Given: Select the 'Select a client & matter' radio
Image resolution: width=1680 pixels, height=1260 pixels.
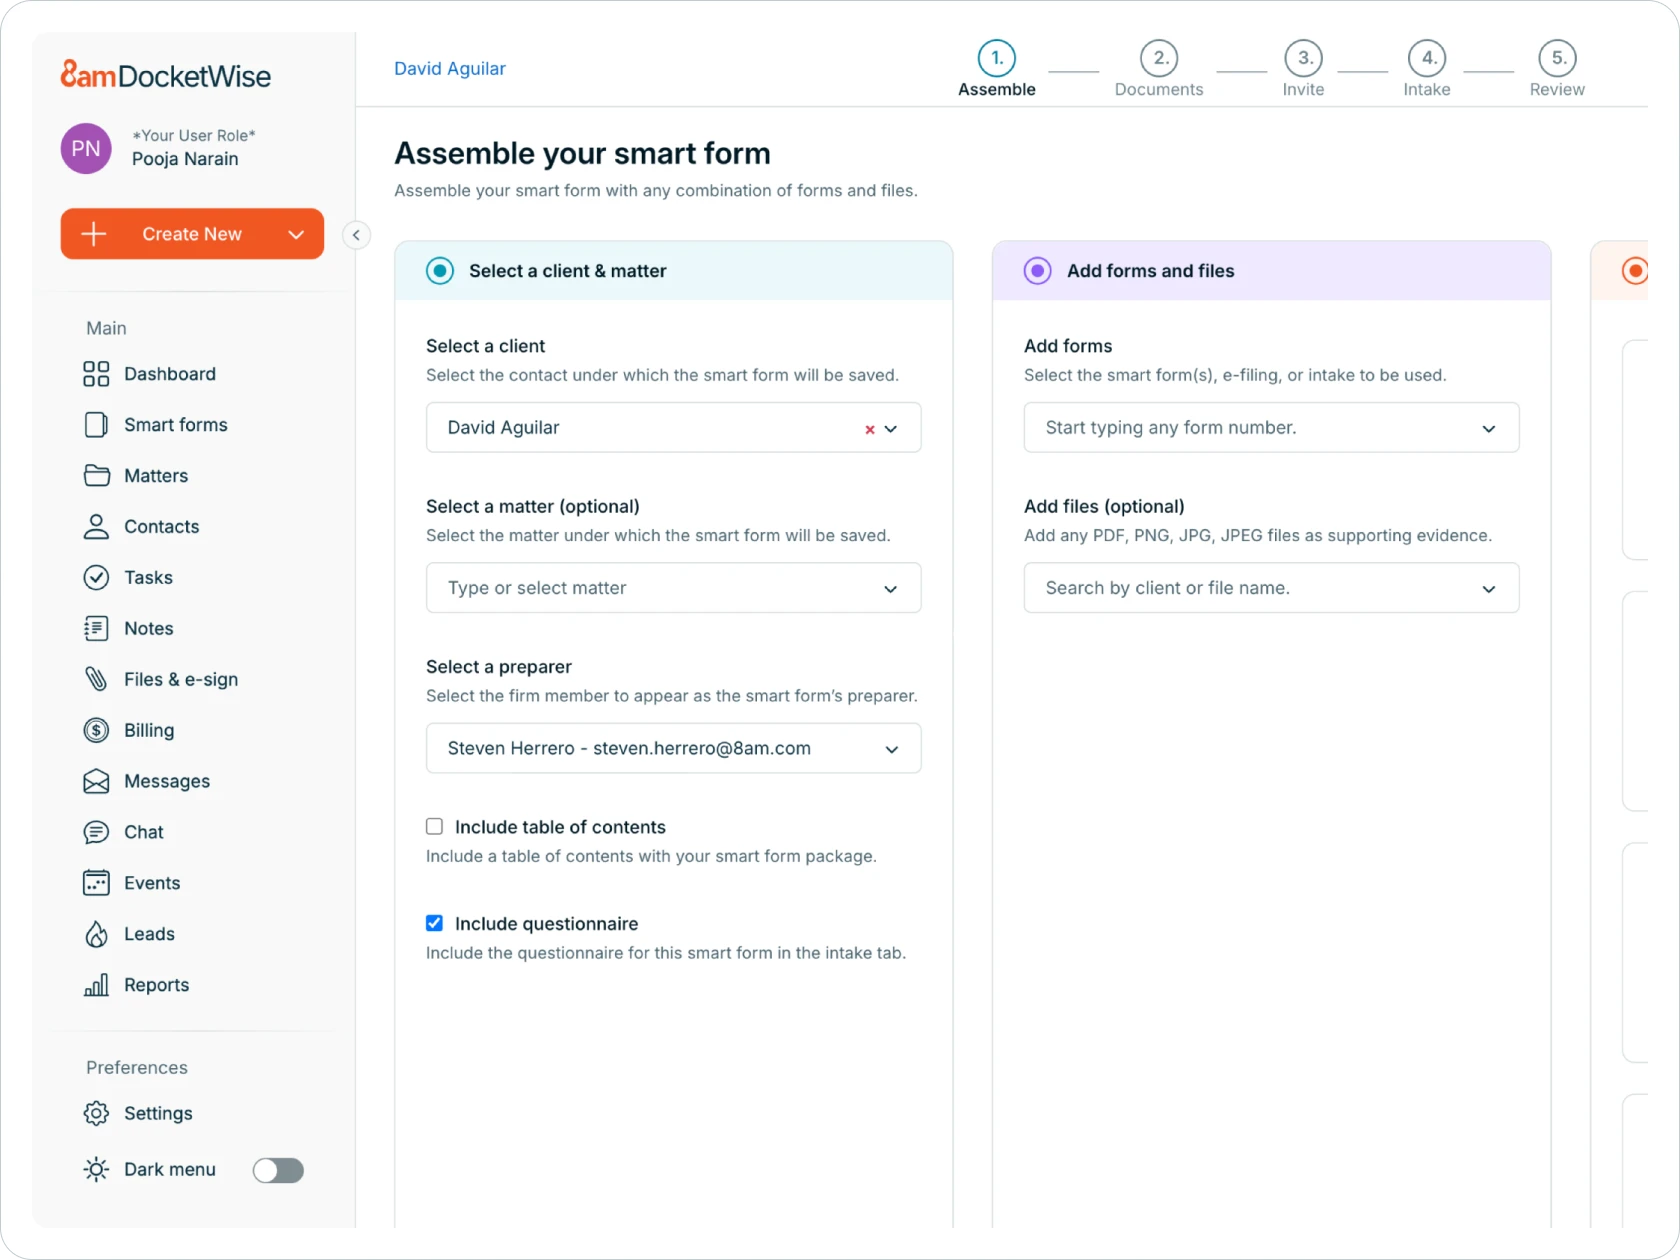Looking at the screenshot, I should point(440,271).
